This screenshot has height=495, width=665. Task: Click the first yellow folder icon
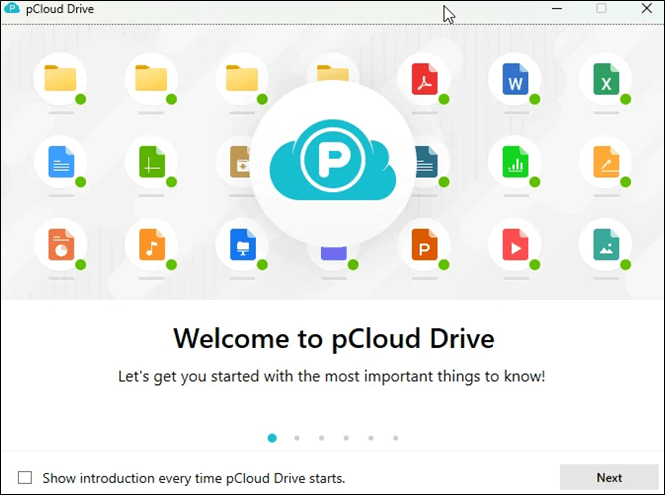(x=60, y=78)
